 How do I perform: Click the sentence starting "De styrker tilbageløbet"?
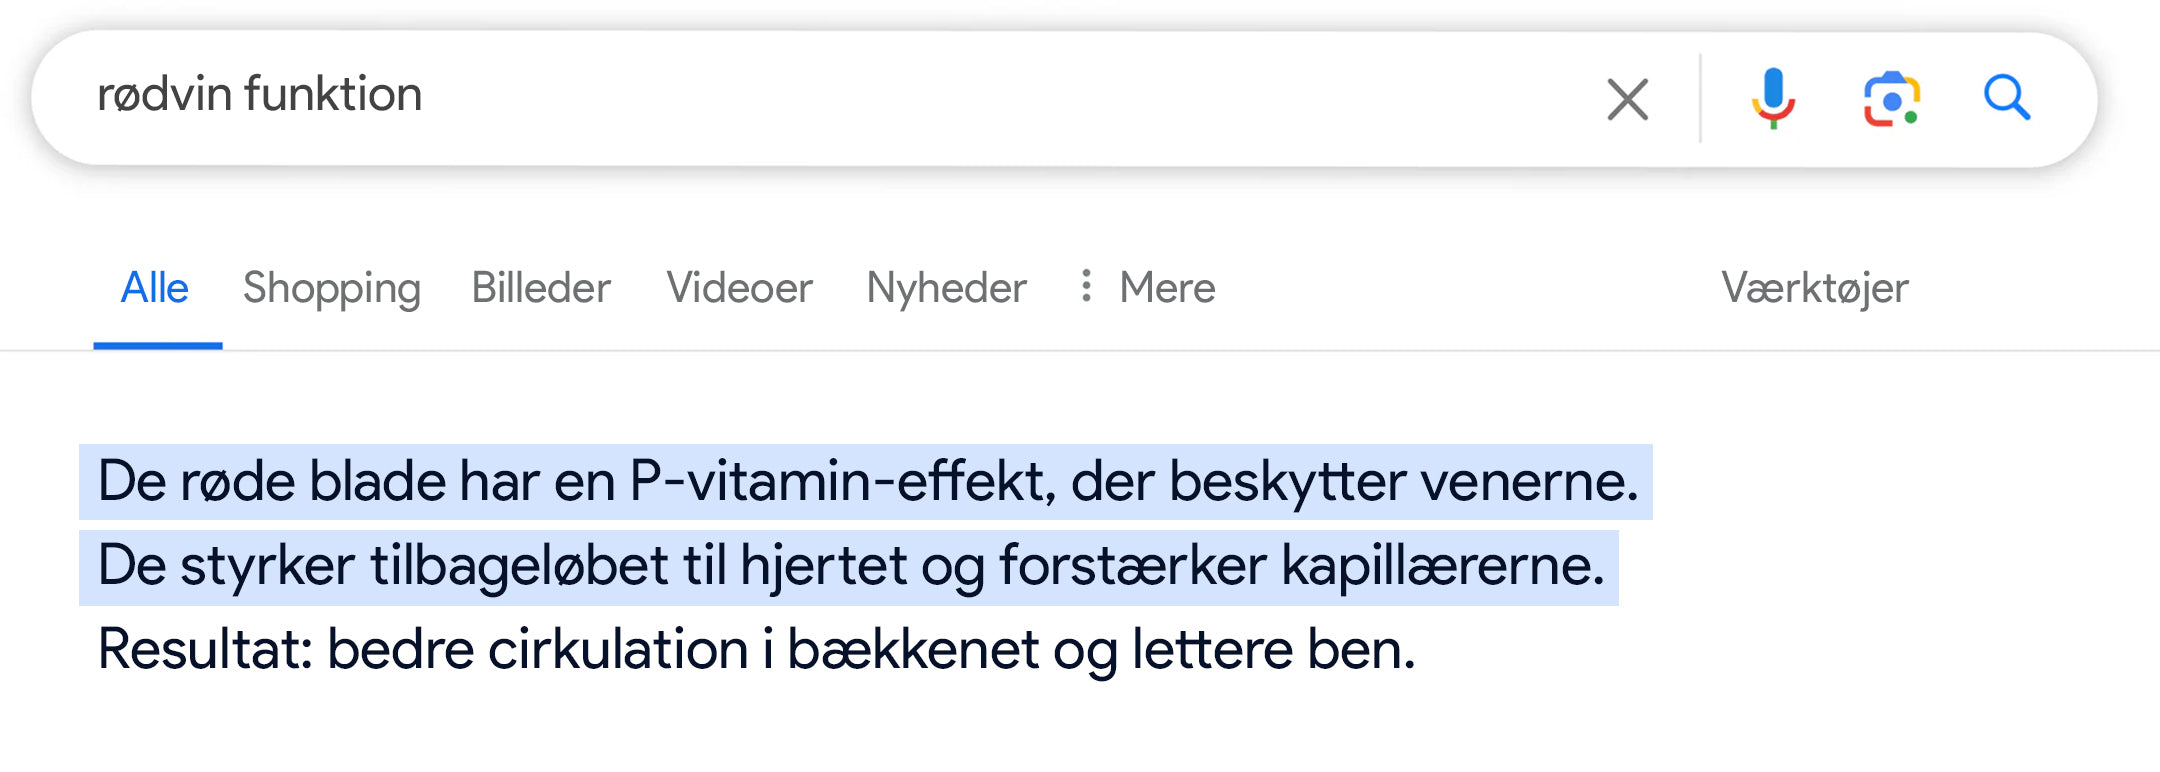coord(850,566)
